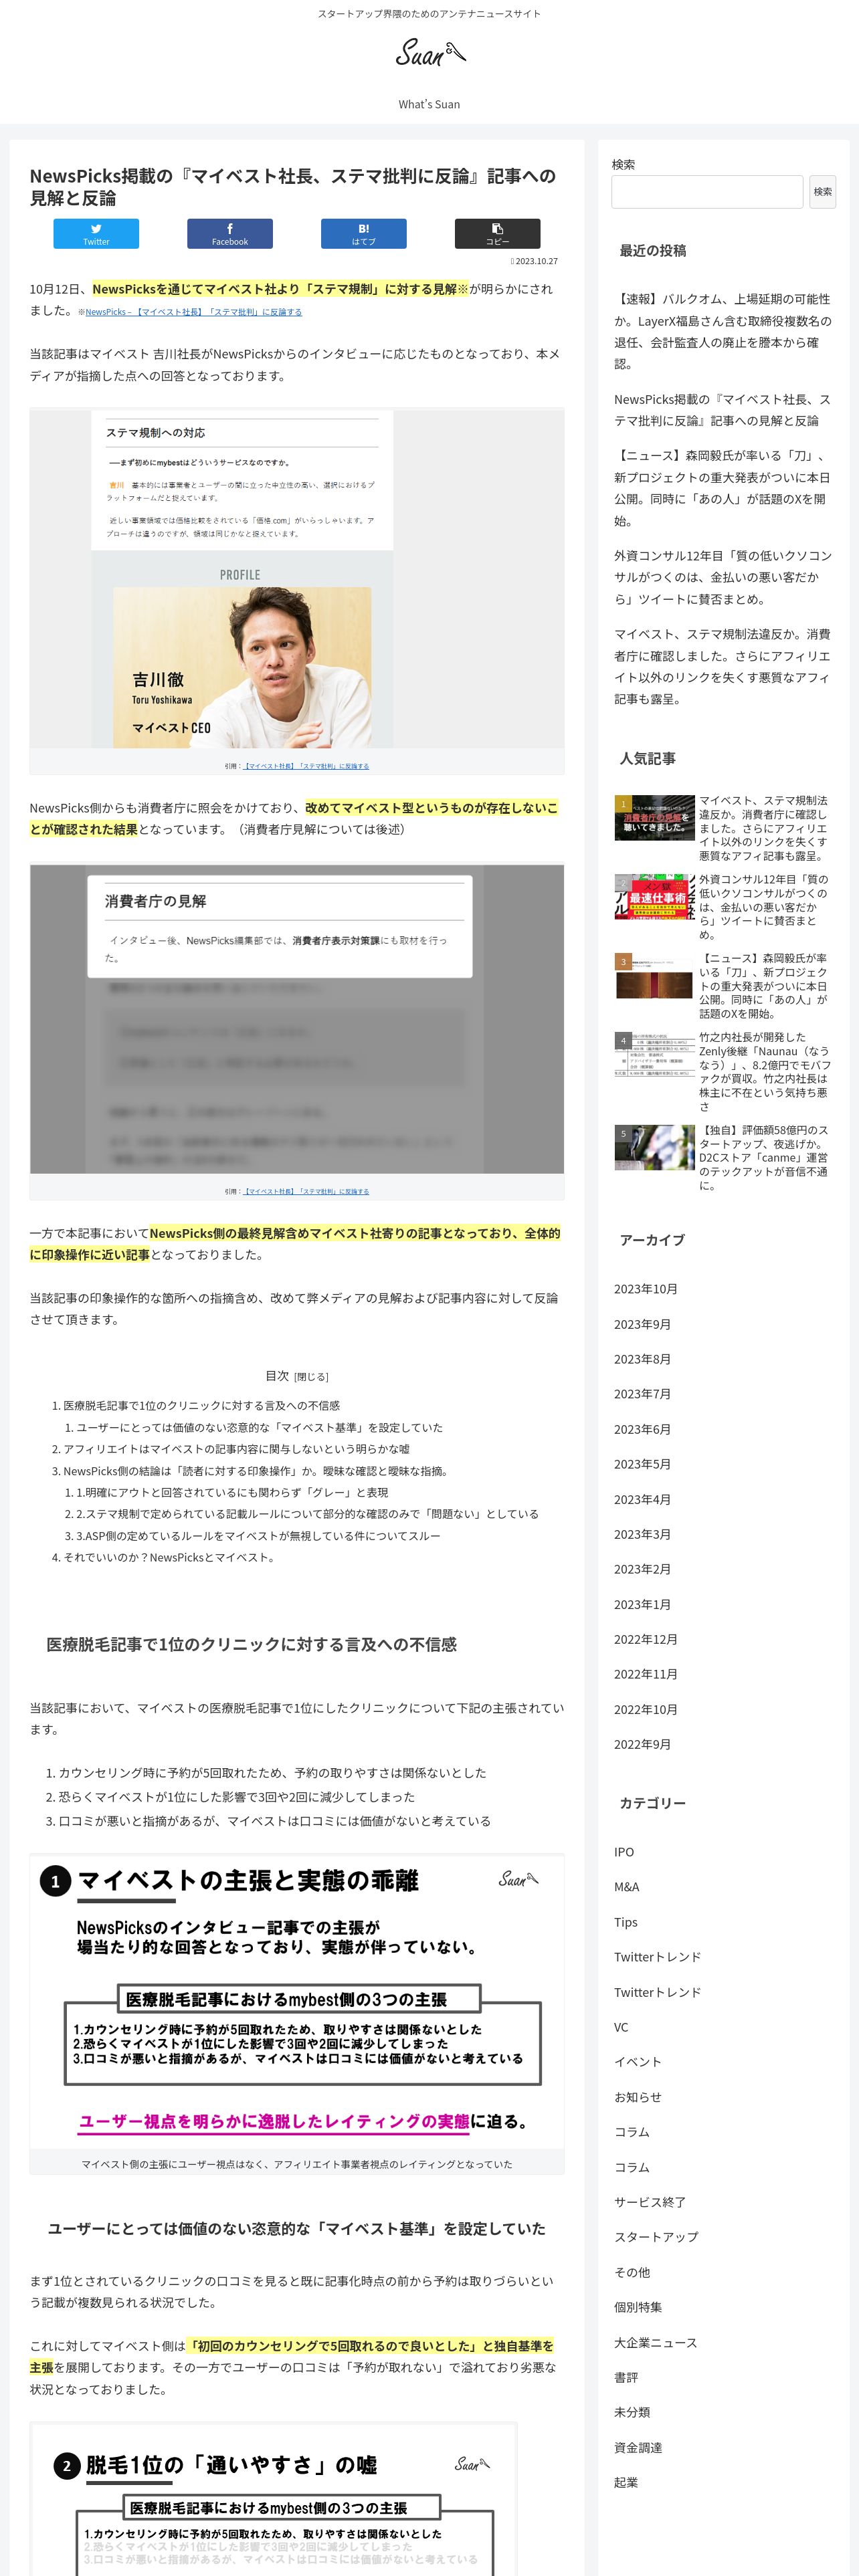Image resolution: width=859 pixels, height=2576 pixels.
Task: Click popular article 5 thumbnail canme
Action: [654, 1147]
